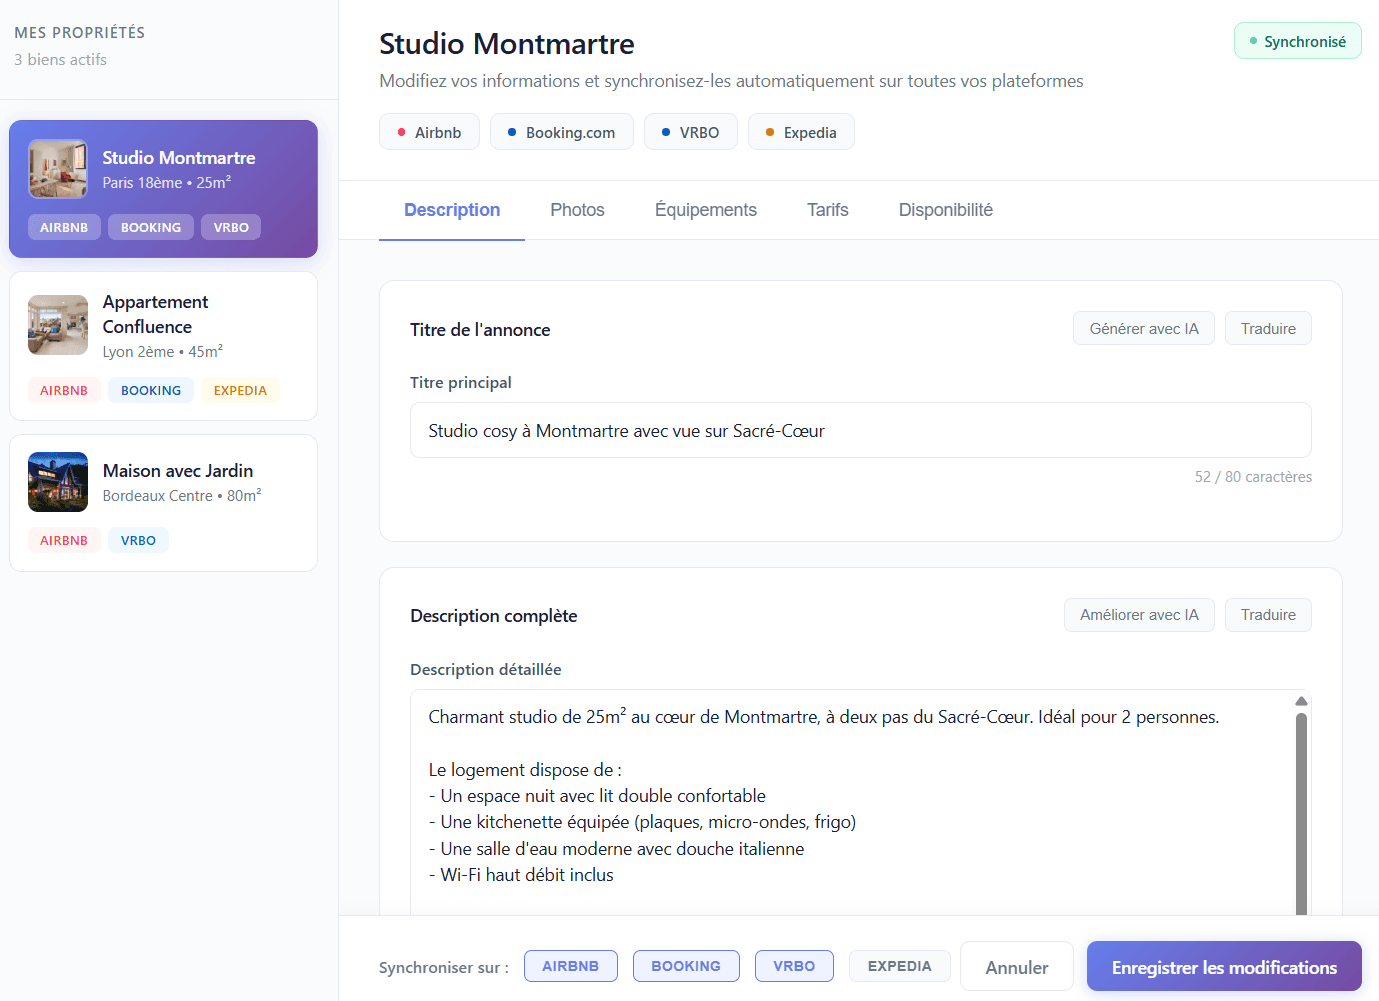1379x1001 pixels.
Task: Switch to the Photos tab
Action: pos(577,210)
